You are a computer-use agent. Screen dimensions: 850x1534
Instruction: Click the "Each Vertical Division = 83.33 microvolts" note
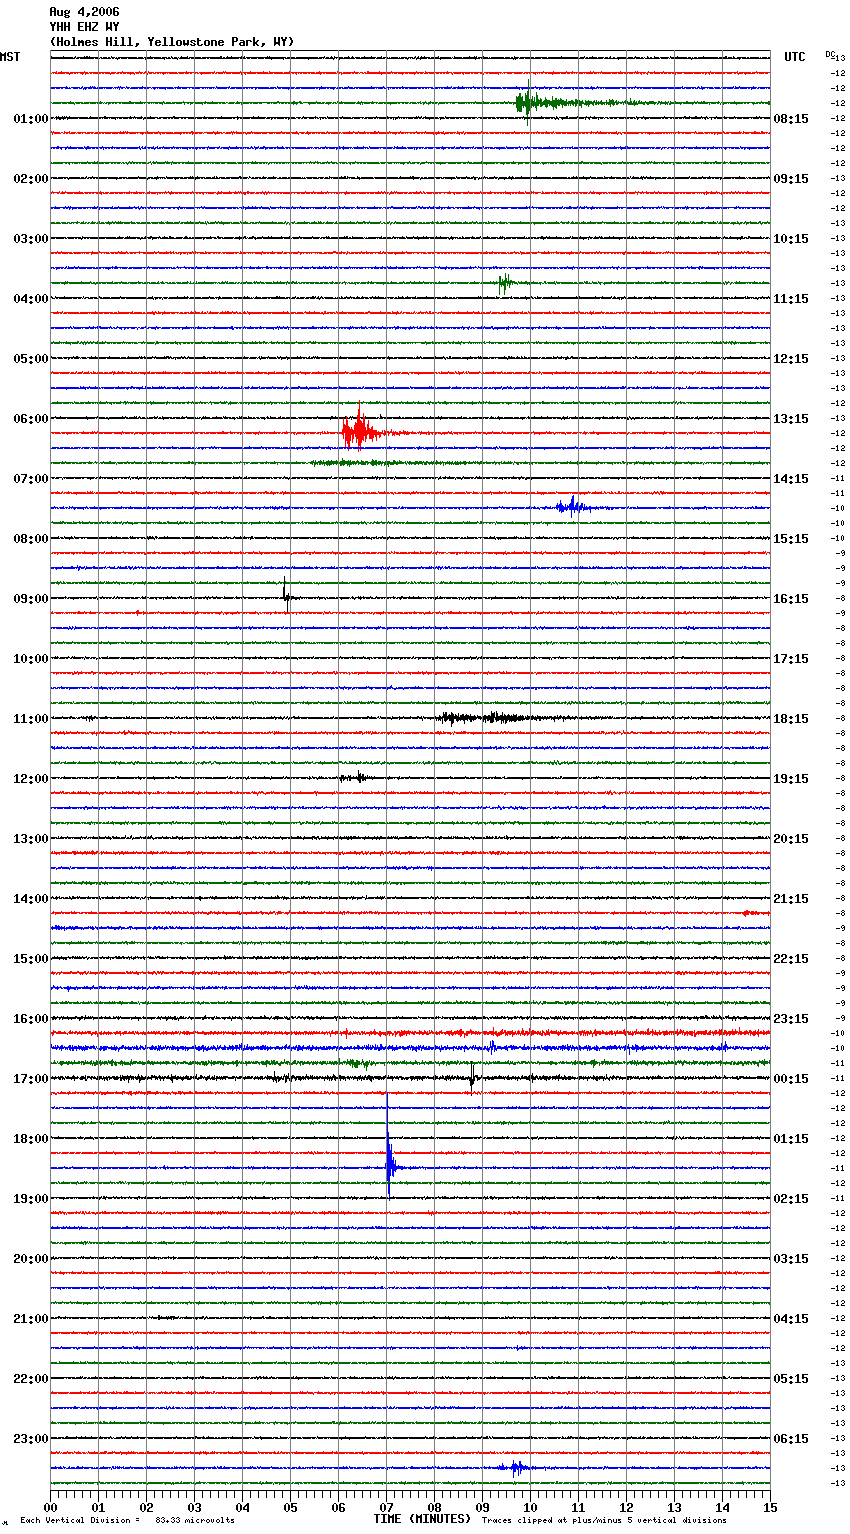[127, 1520]
